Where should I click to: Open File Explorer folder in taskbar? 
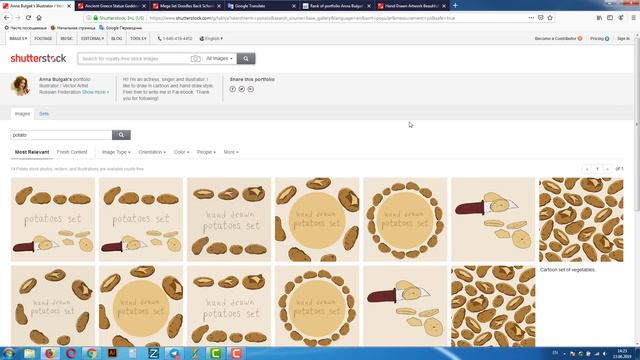[x=29, y=353]
